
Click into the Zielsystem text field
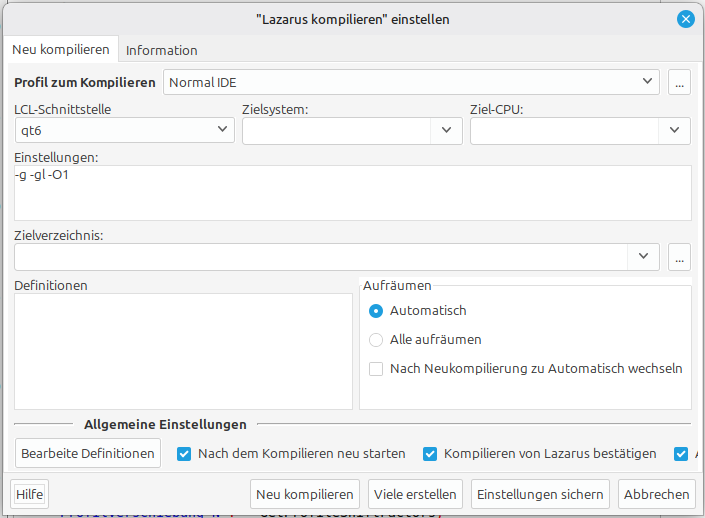click(336, 130)
